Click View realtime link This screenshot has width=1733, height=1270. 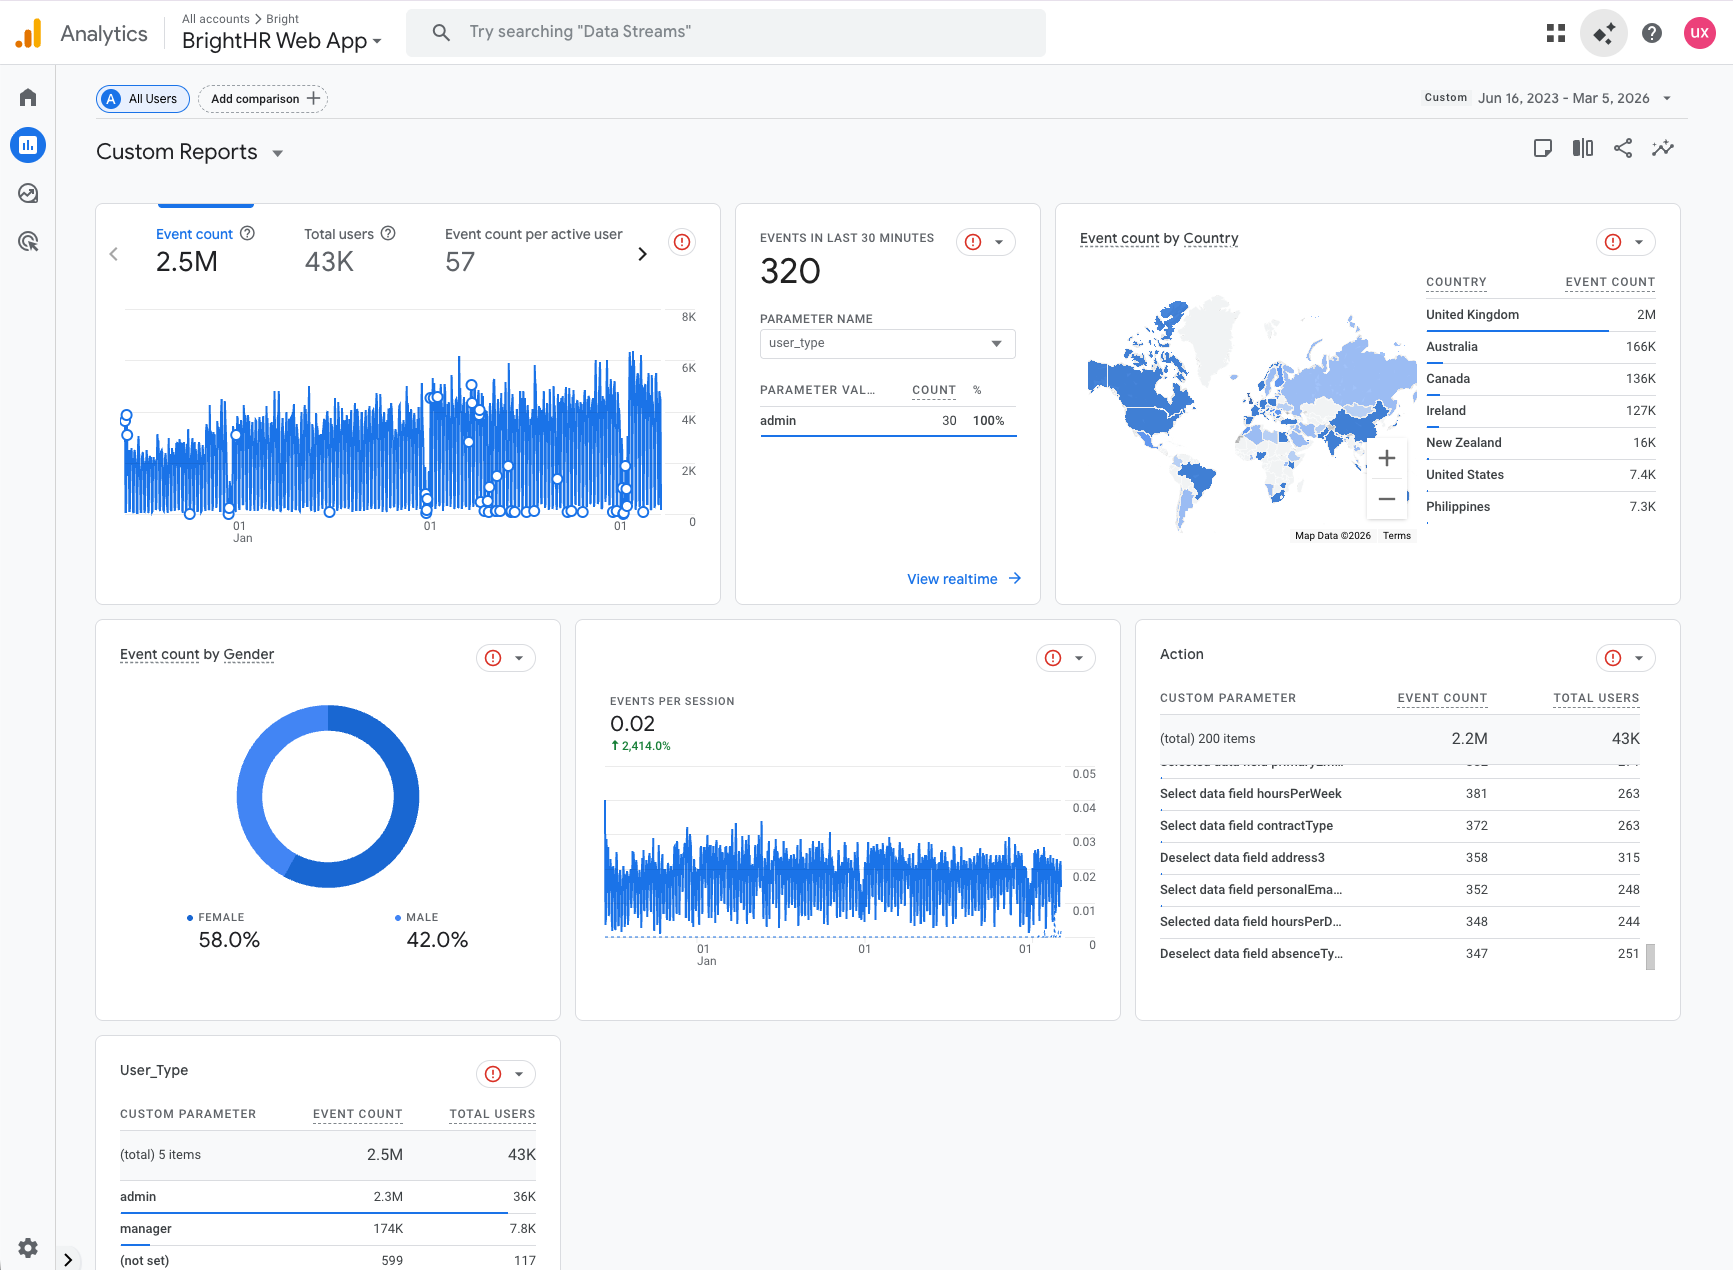point(964,579)
